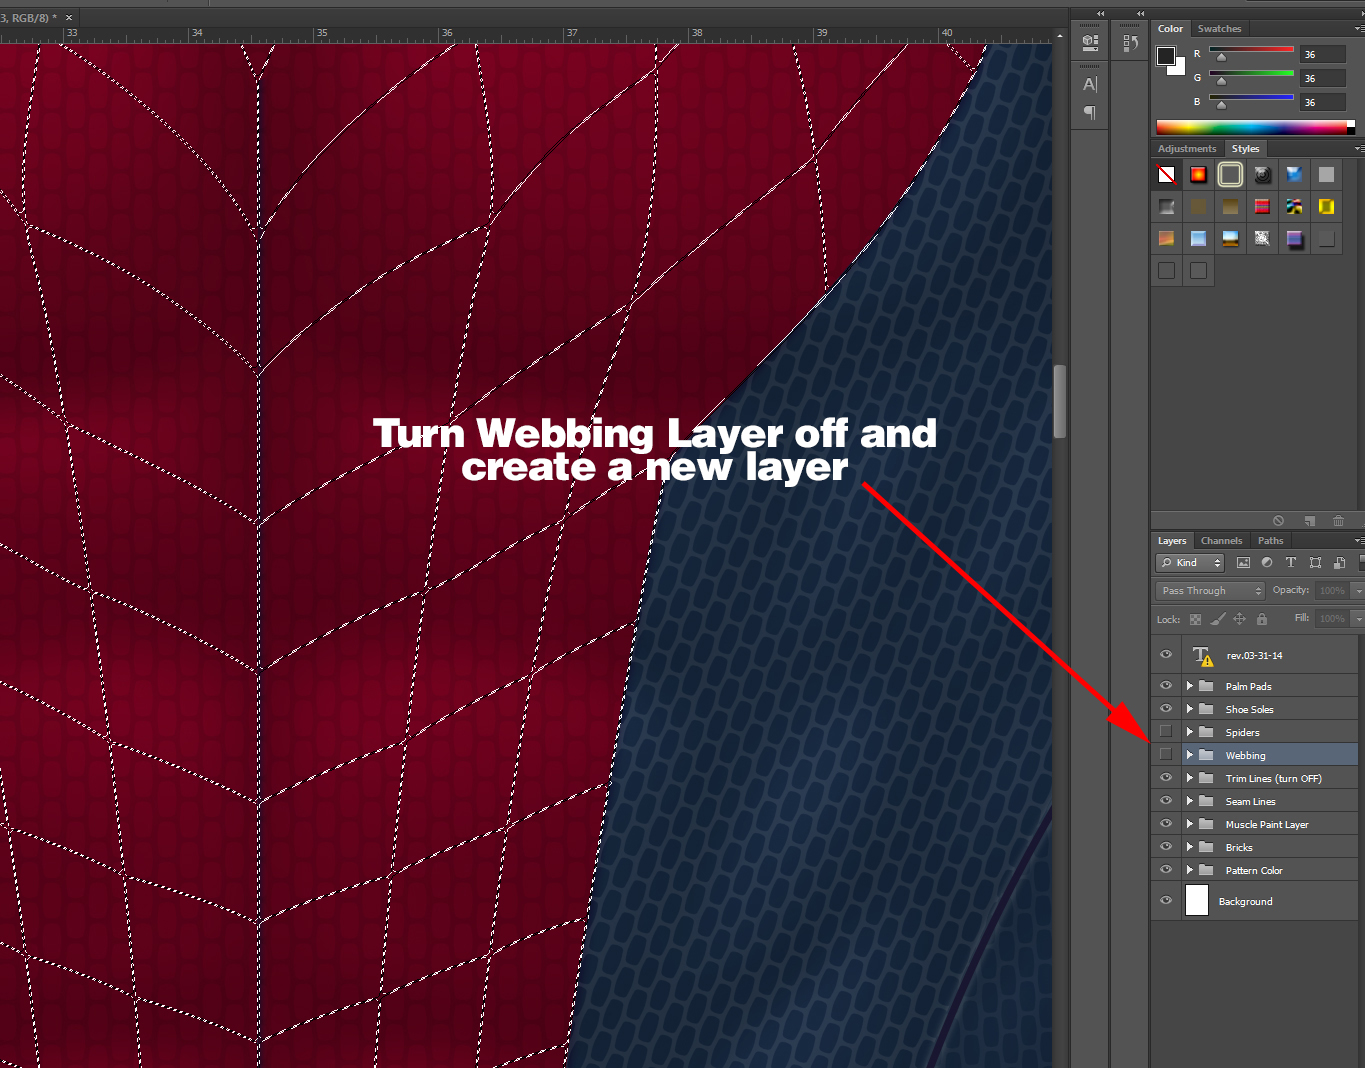Screen dimensions: 1365x1068
Task: Click Create new style icon
Action: point(1309,521)
